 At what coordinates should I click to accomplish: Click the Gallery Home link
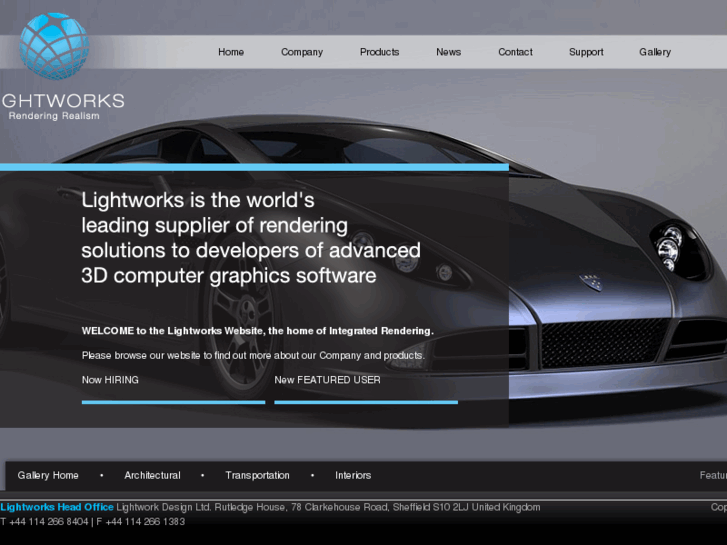(x=48, y=475)
